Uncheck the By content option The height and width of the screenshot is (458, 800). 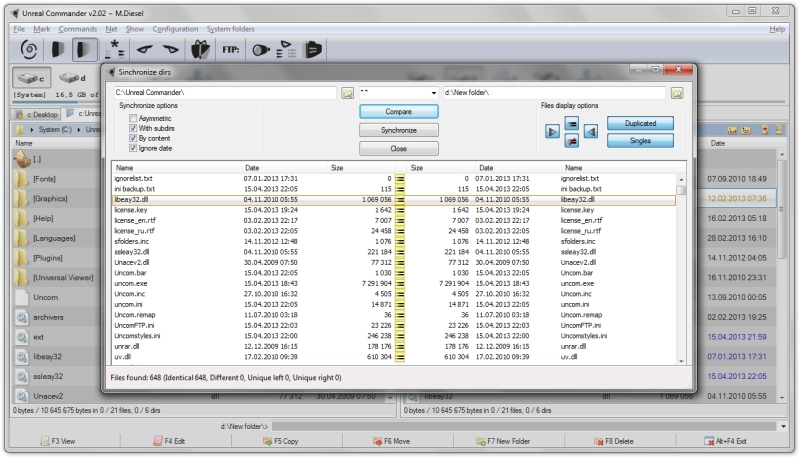[133, 138]
